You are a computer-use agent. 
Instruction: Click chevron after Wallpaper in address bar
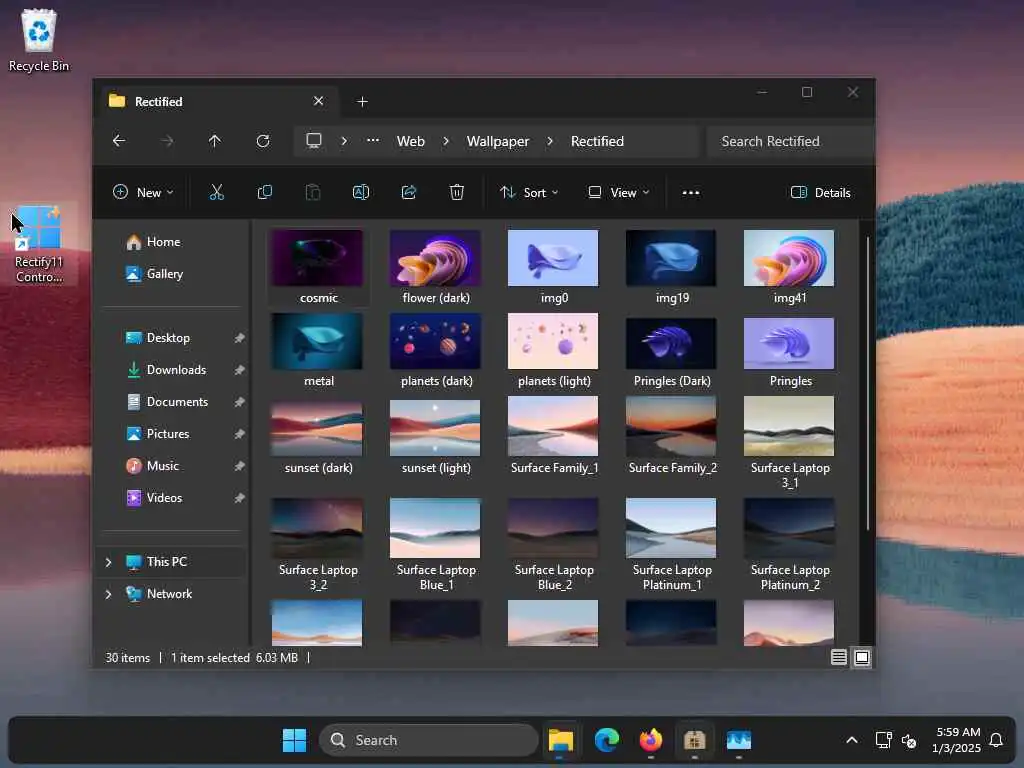(x=550, y=141)
